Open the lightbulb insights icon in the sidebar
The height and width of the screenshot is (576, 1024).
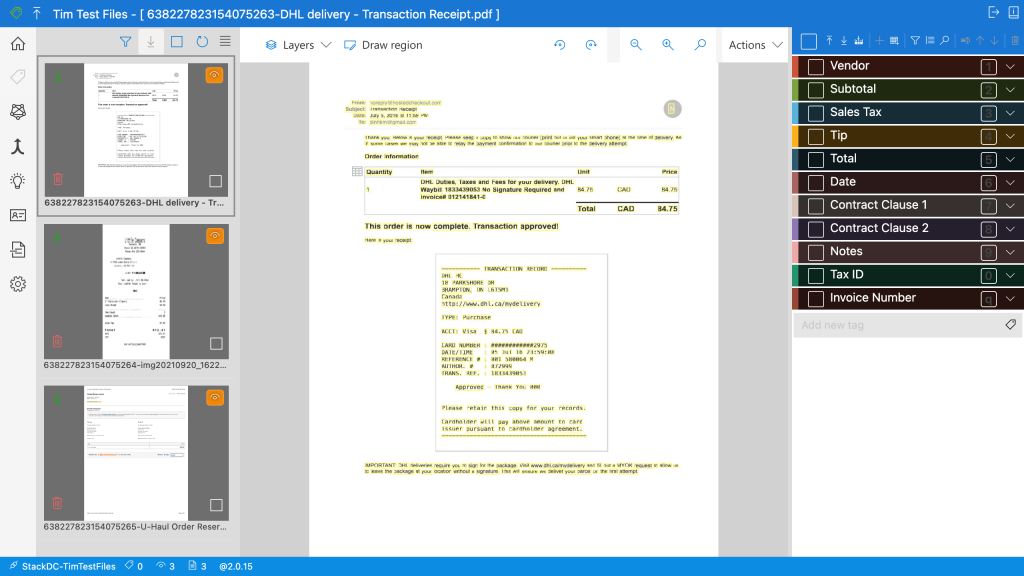click(18, 181)
